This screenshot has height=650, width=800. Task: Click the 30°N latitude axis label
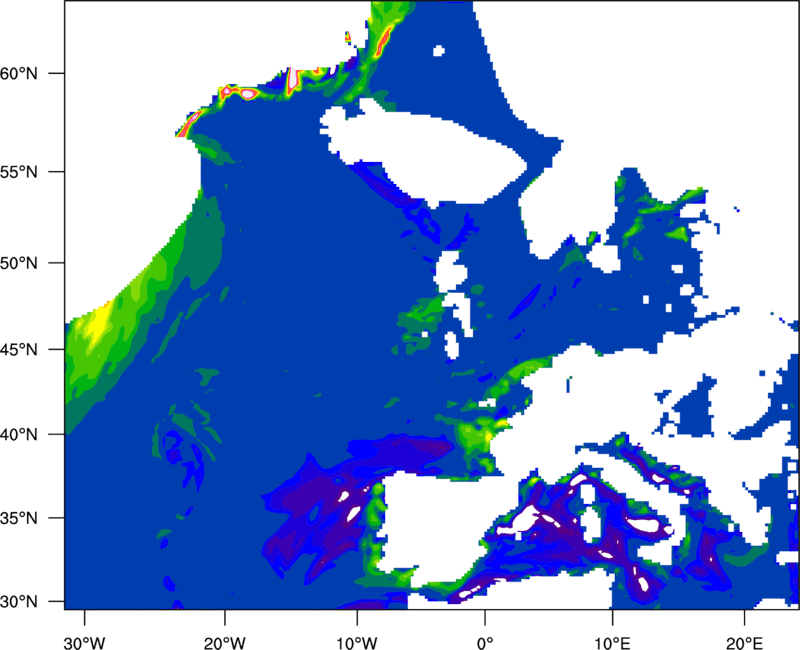tap(19, 602)
